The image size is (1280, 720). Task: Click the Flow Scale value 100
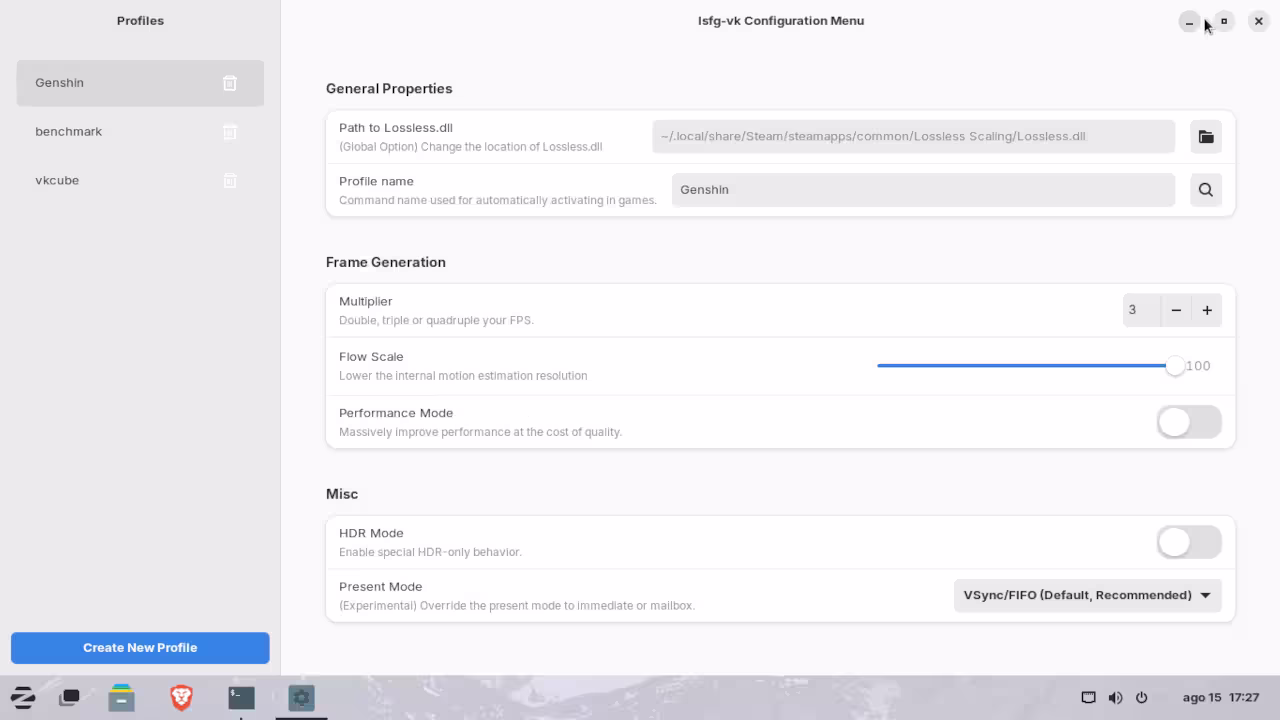pyautogui.click(x=1198, y=366)
